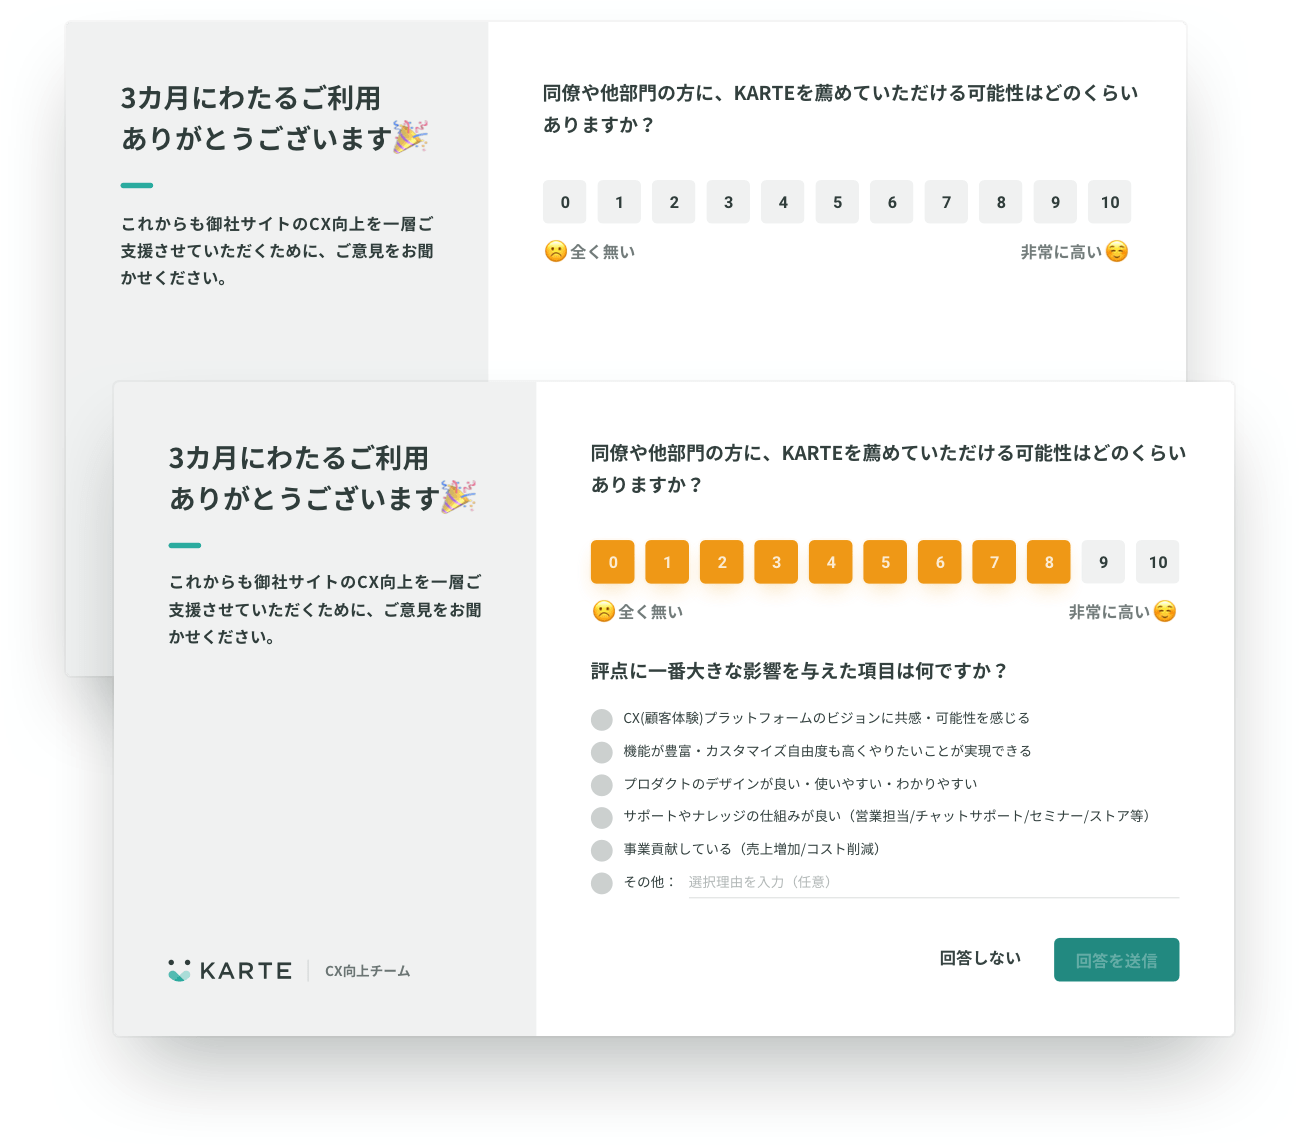This screenshot has height=1146, width=1300.
Task: Choose the プロダクトのデザインが良い radio option
Action: (x=601, y=785)
